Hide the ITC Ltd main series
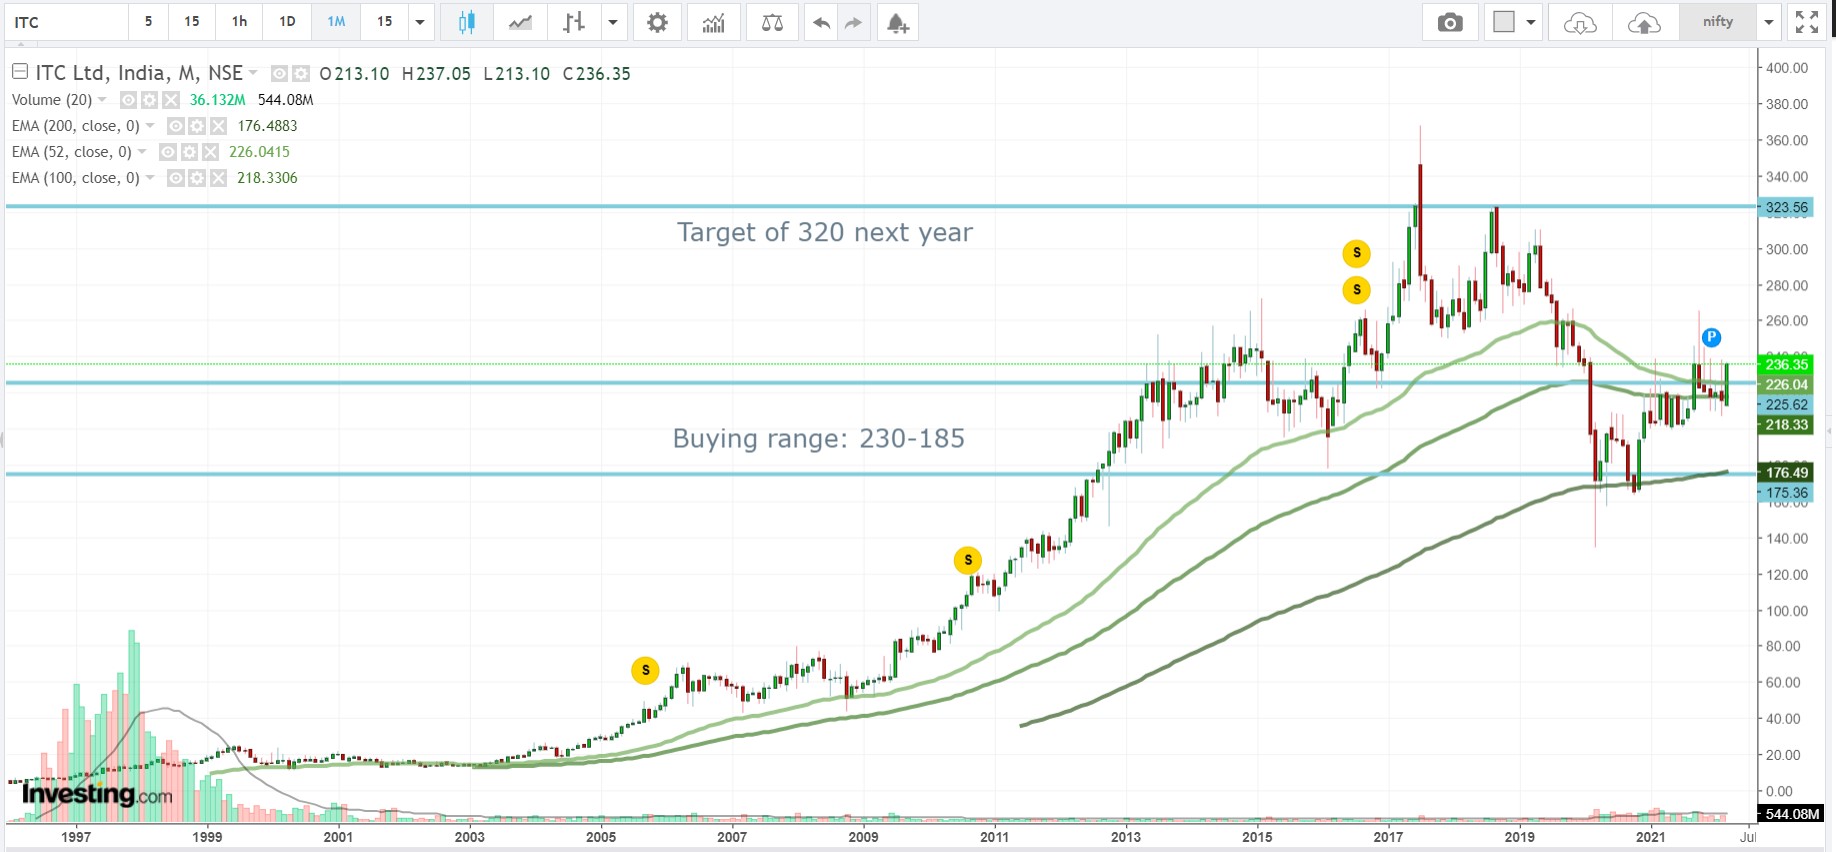 (x=279, y=73)
